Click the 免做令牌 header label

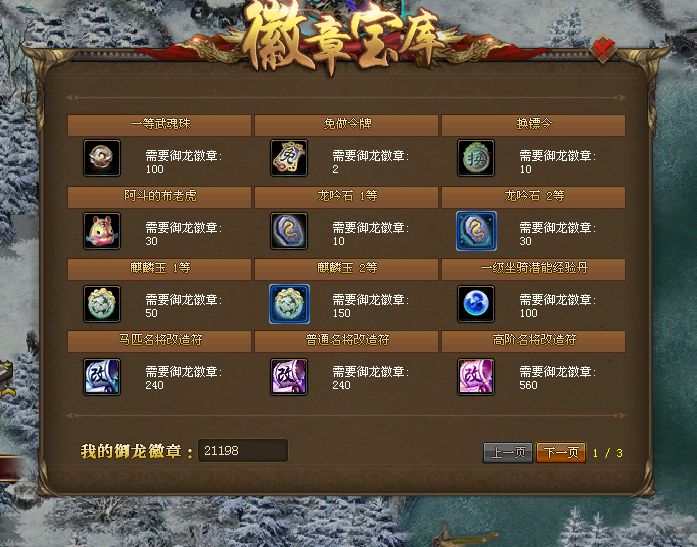[x=348, y=124]
